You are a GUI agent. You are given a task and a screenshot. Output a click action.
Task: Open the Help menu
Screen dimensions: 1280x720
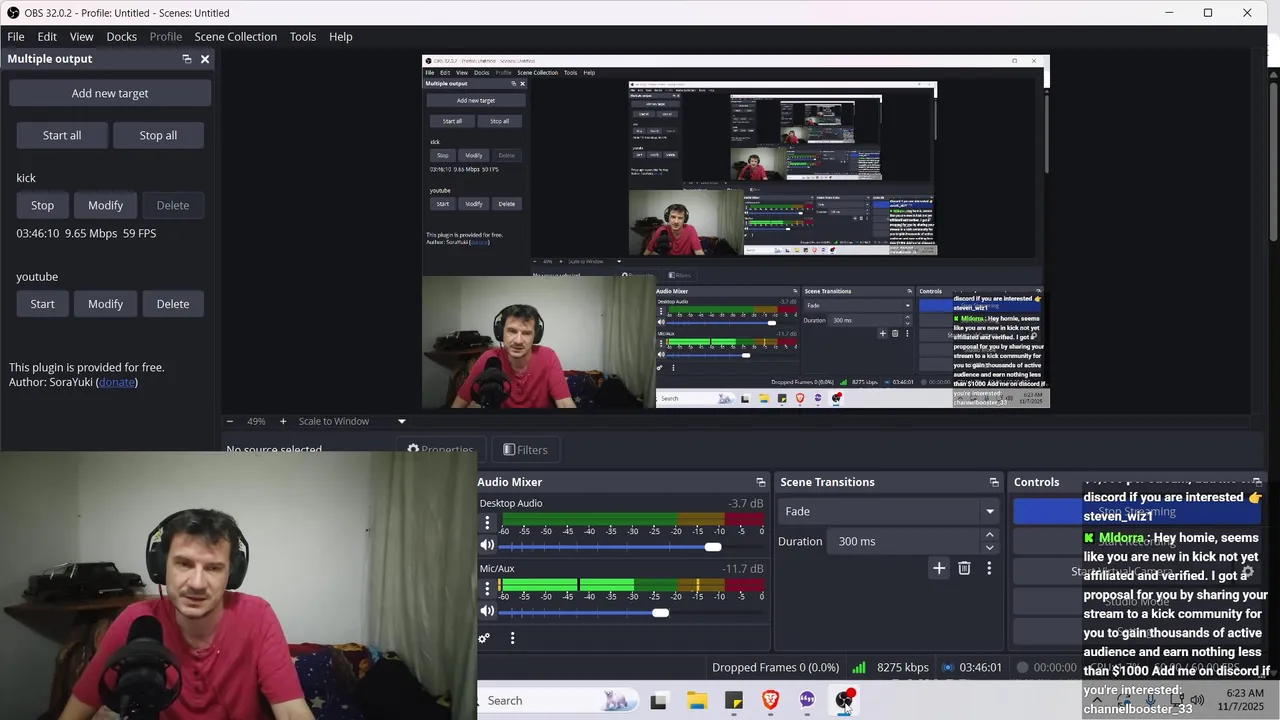[x=341, y=37]
